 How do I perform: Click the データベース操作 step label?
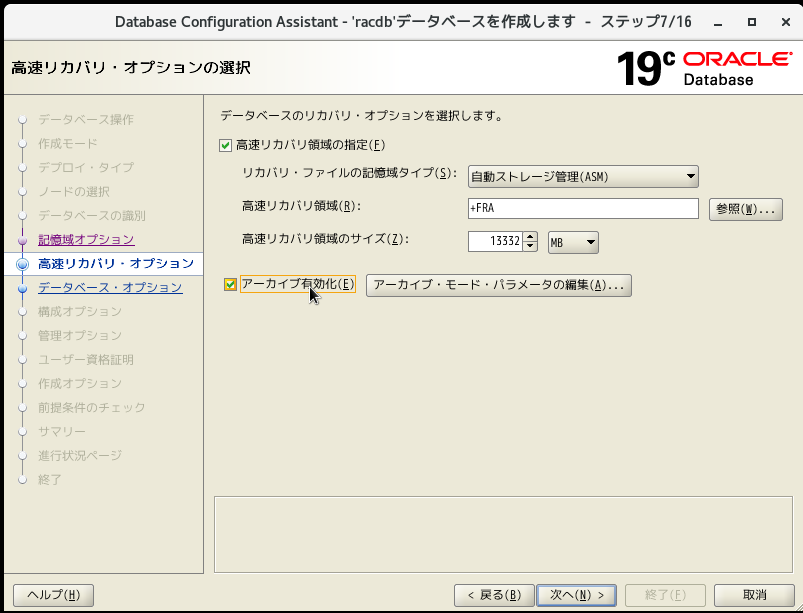coord(86,120)
